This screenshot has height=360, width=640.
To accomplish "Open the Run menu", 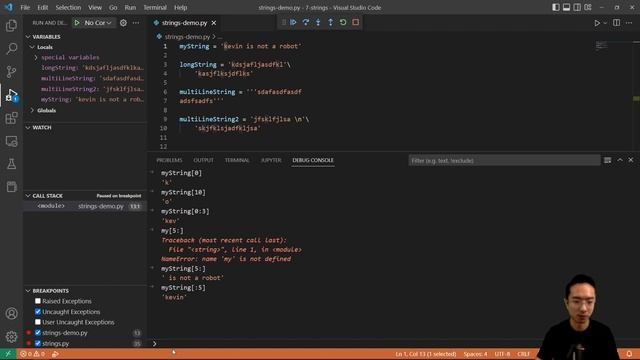I will tap(130, 7).
